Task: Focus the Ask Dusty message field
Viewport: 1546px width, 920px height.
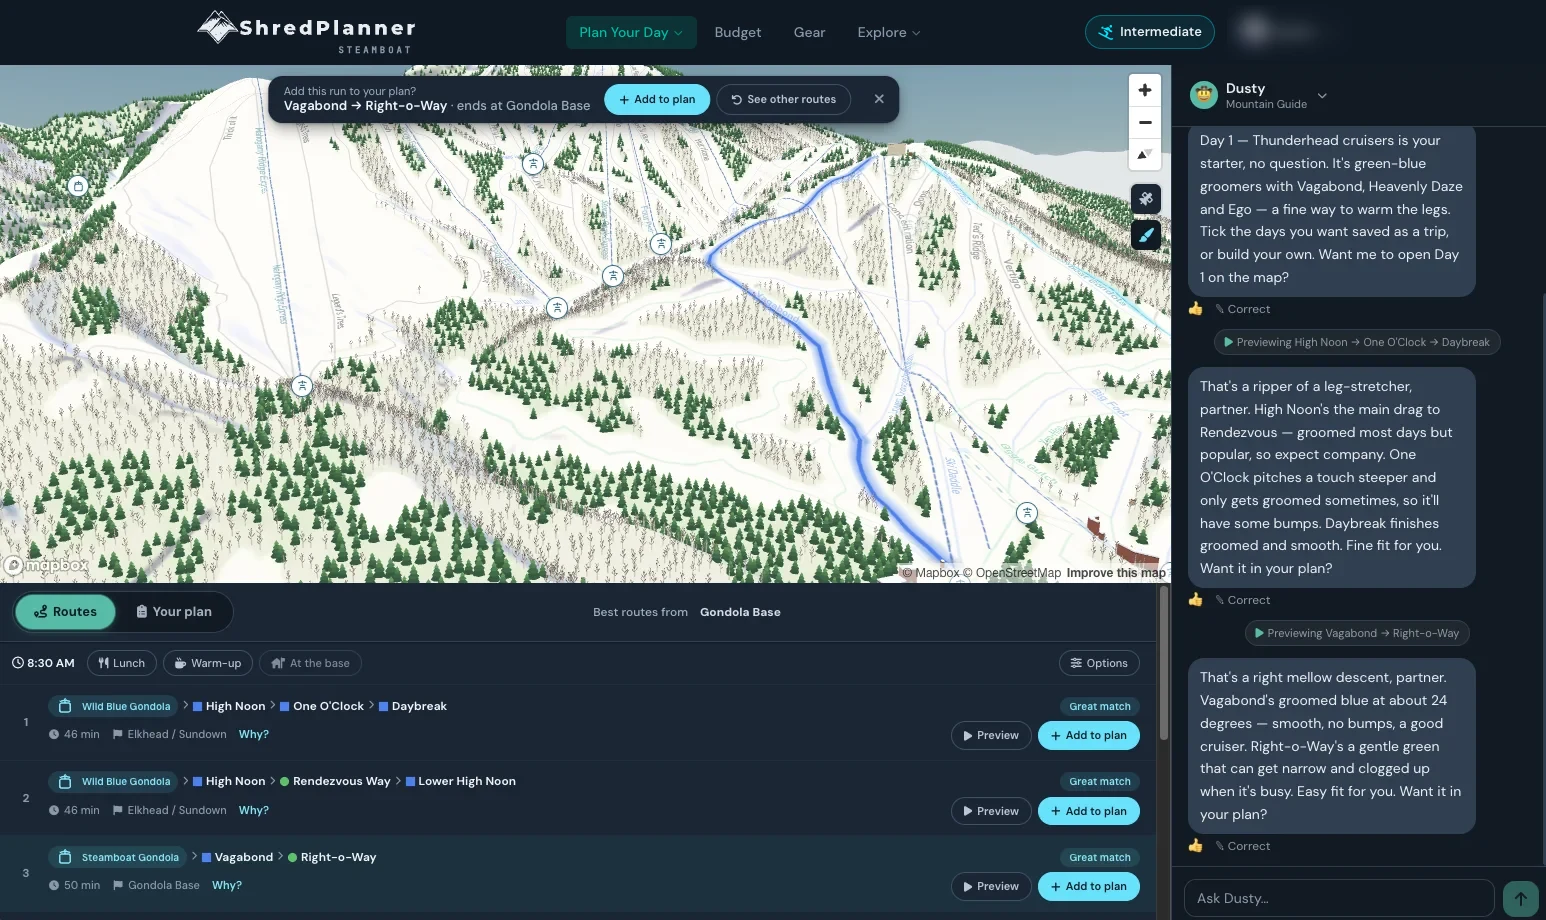Action: pos(1339,898)
